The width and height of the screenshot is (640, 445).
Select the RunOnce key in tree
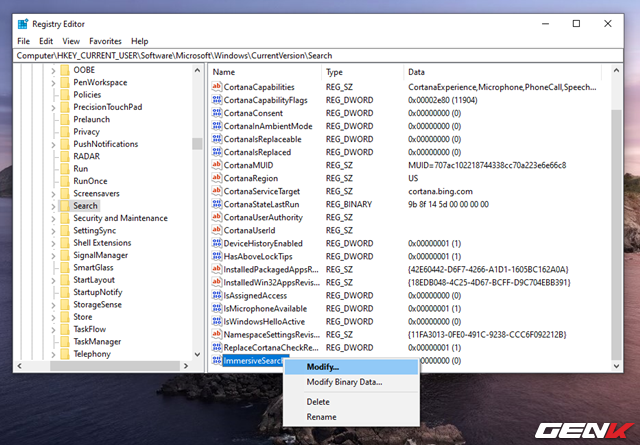90,181
